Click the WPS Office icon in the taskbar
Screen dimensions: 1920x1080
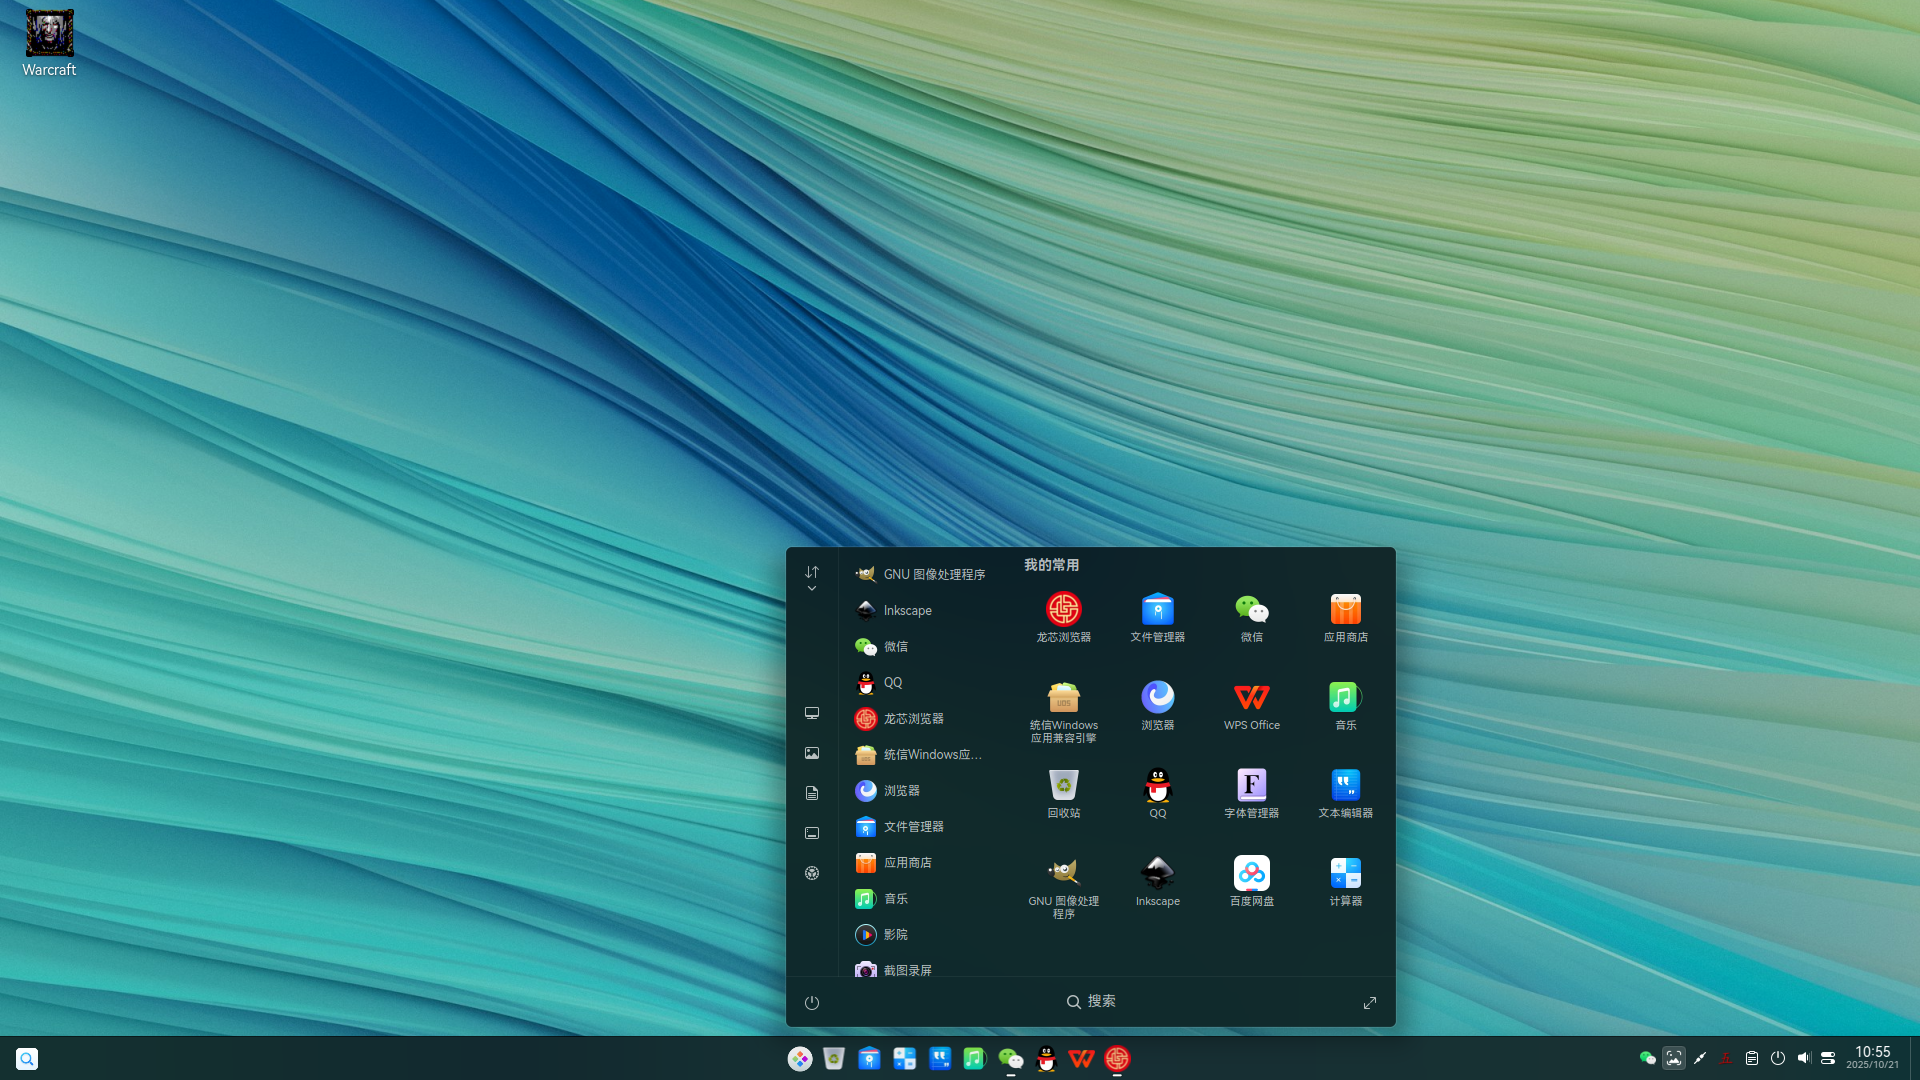pyautogui.click(x=1081, y=1058)
